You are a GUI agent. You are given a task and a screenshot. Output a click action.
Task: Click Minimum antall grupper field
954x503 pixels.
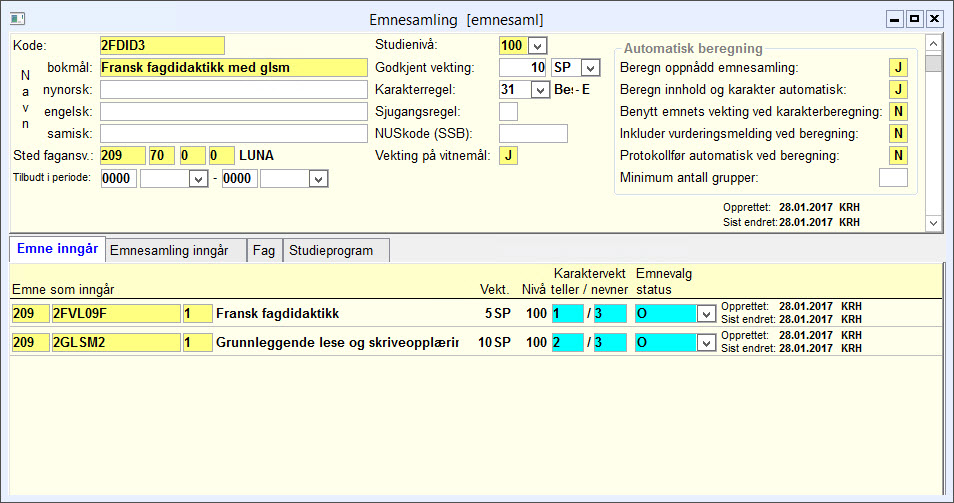893,178
